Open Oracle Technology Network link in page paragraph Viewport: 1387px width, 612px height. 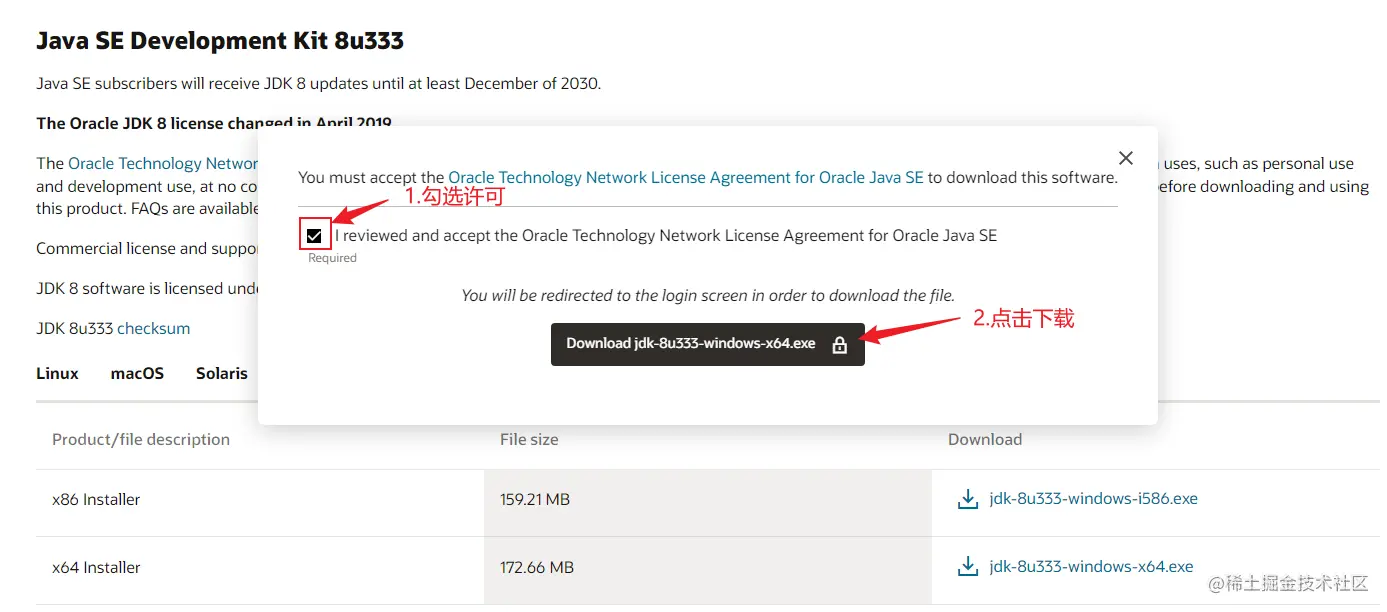(x=163, y=163)
